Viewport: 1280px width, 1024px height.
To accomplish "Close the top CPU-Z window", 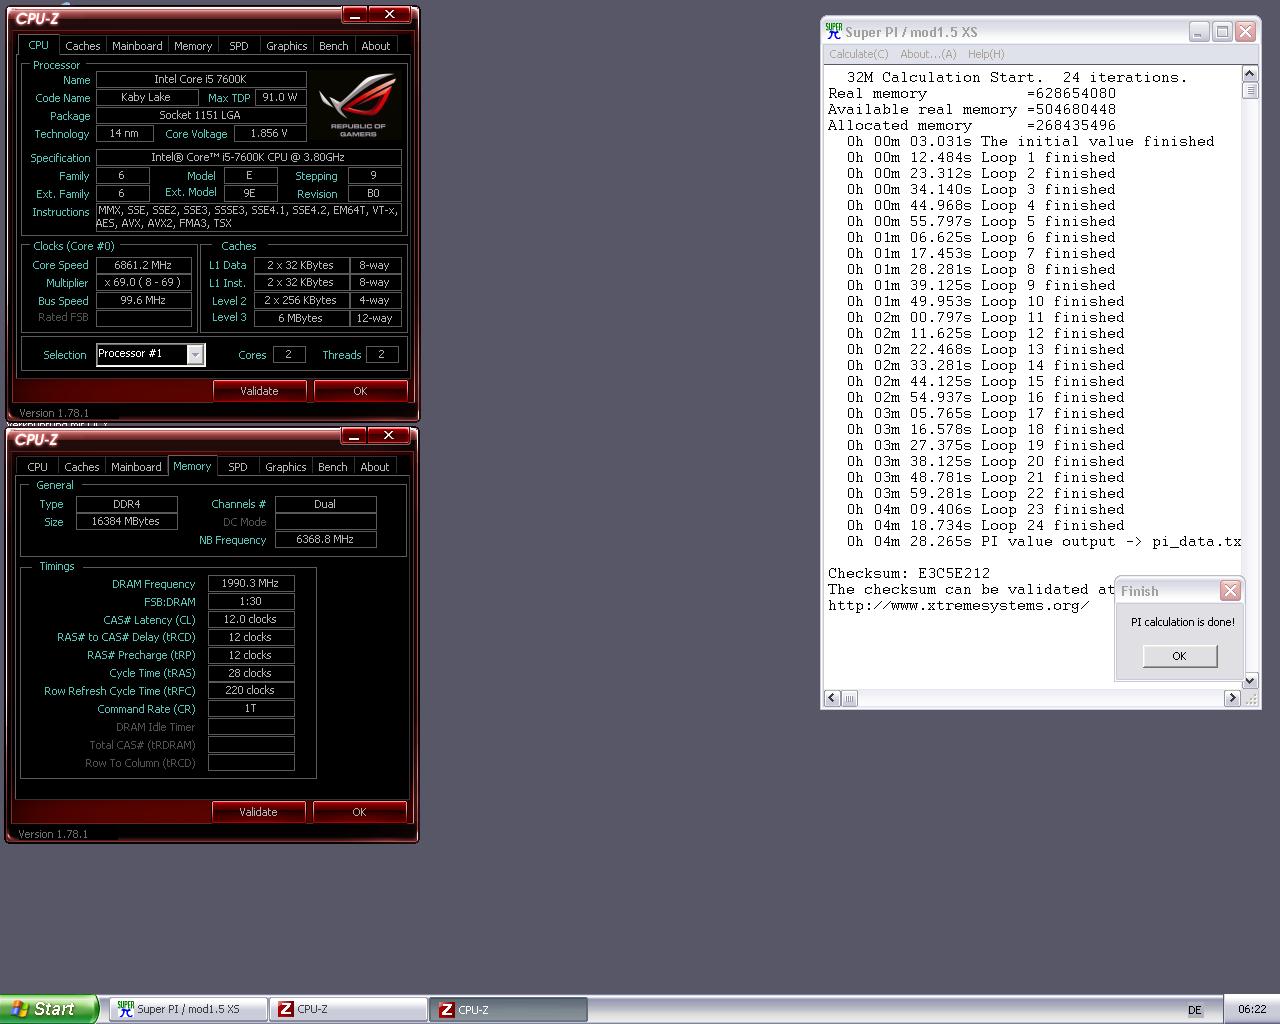I will point(389,15).
